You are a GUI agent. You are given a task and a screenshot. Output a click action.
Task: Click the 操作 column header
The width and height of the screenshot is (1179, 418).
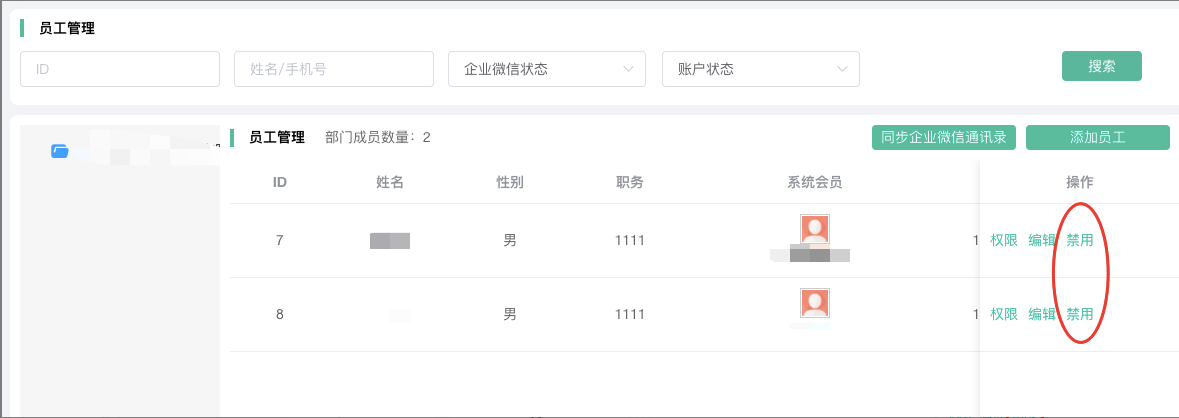pos(1080,182)
